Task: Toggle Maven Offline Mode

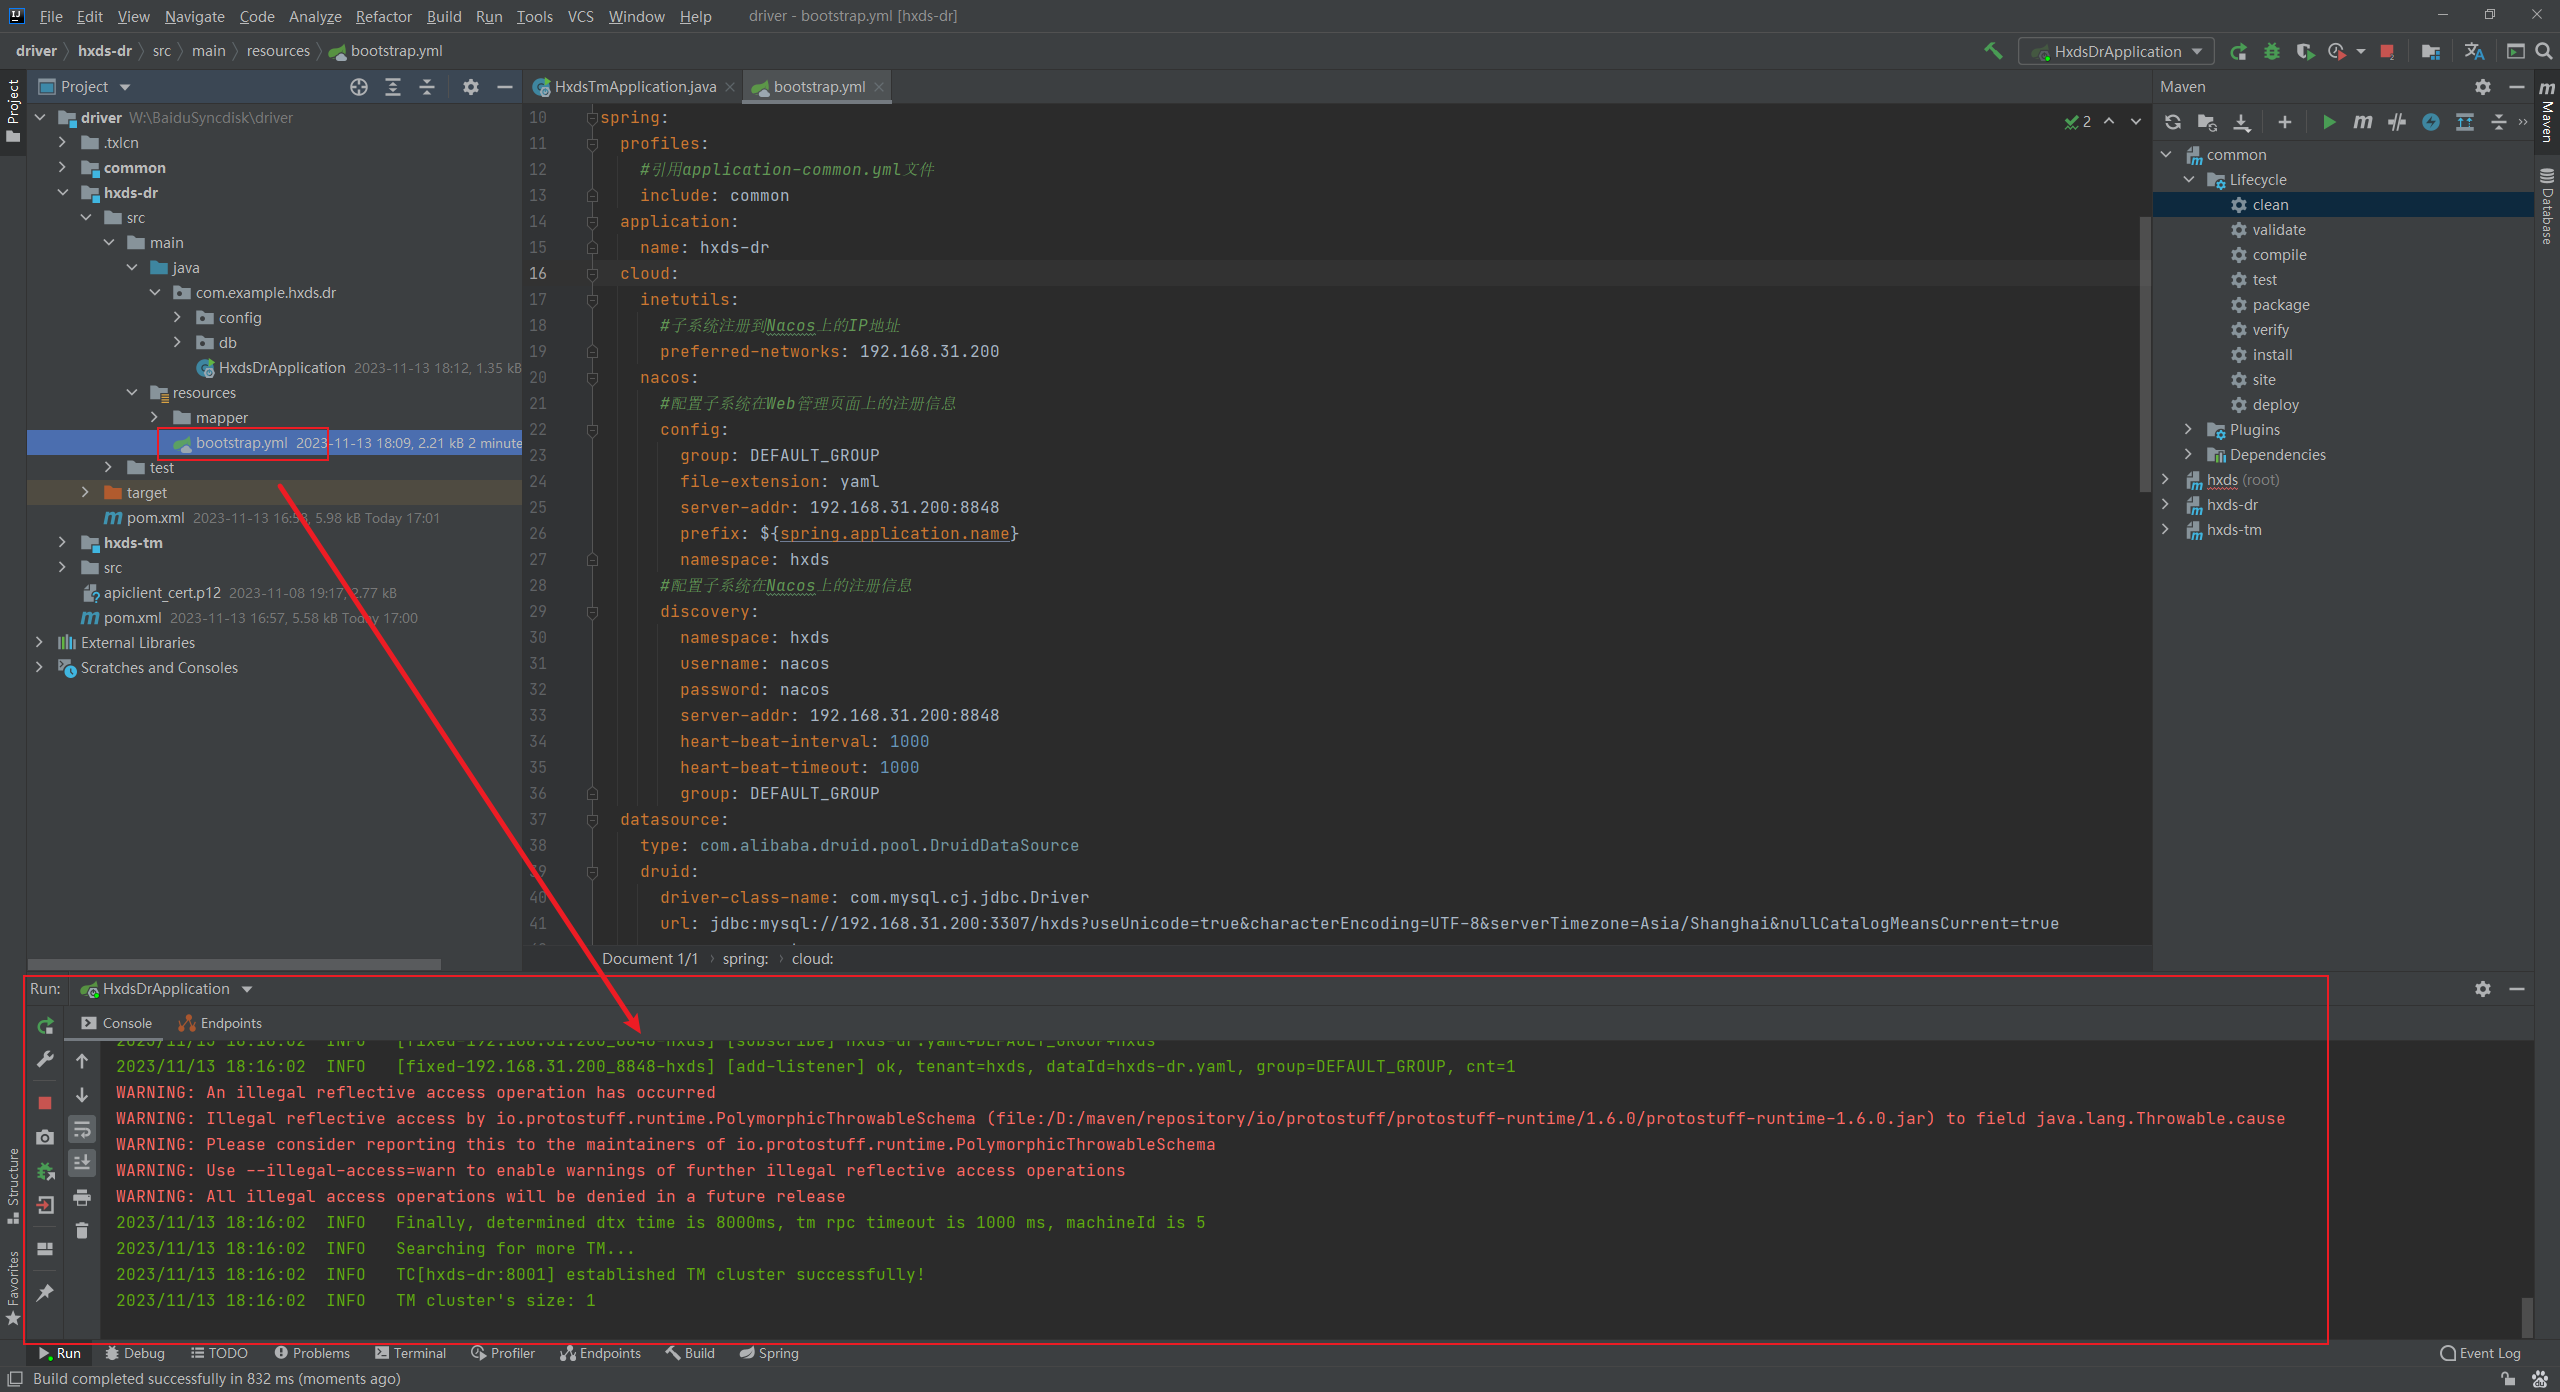Action: pyautogui.click(x=2397, y=122)
